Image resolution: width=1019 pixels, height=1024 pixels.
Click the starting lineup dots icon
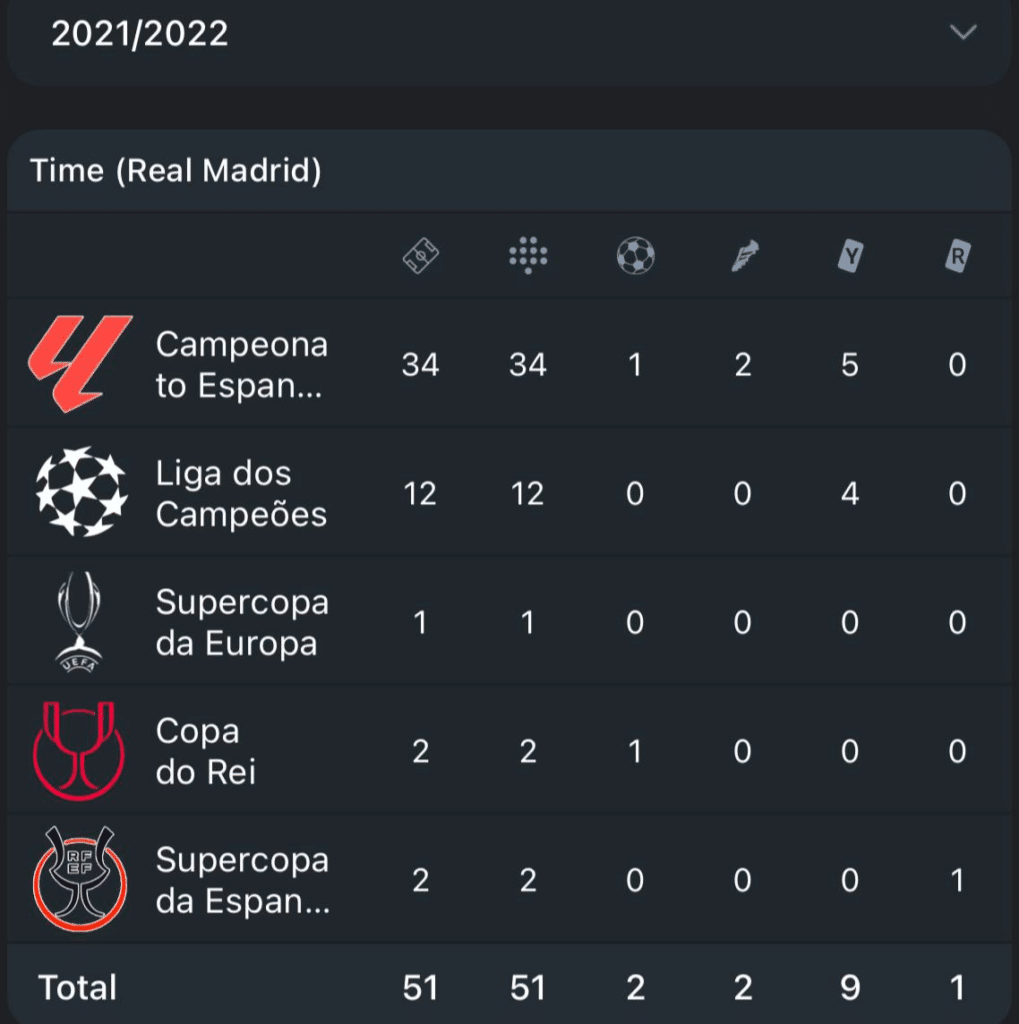[x=528, y=257]
